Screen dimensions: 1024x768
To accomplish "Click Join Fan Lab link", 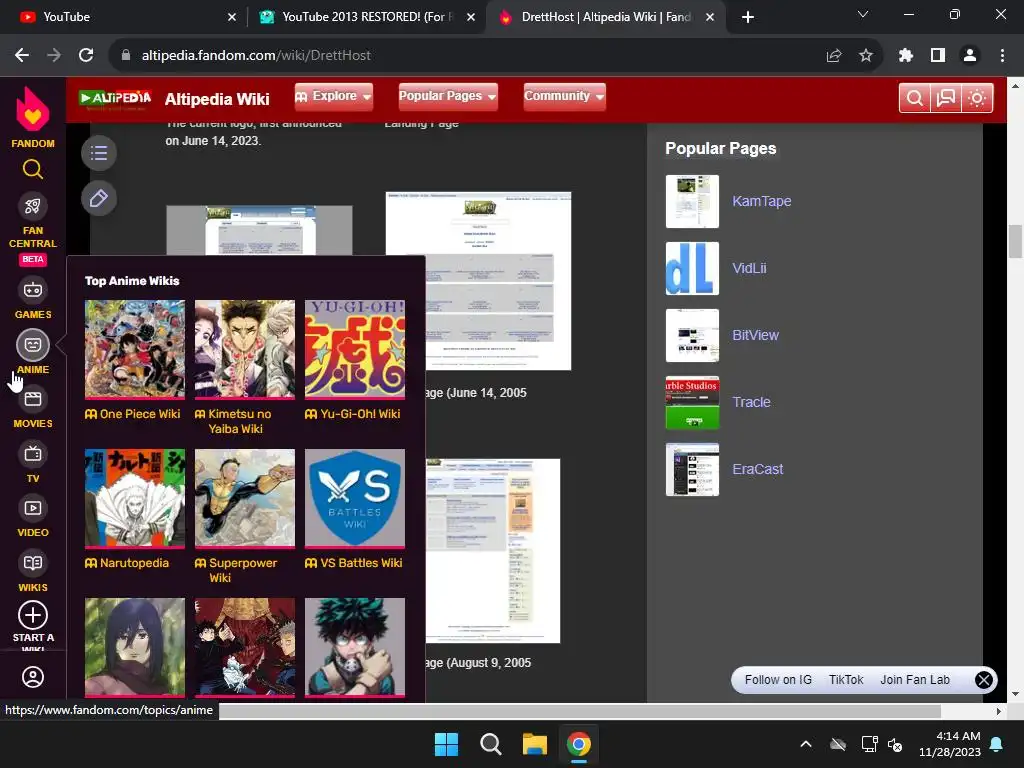I will [914, 680].
